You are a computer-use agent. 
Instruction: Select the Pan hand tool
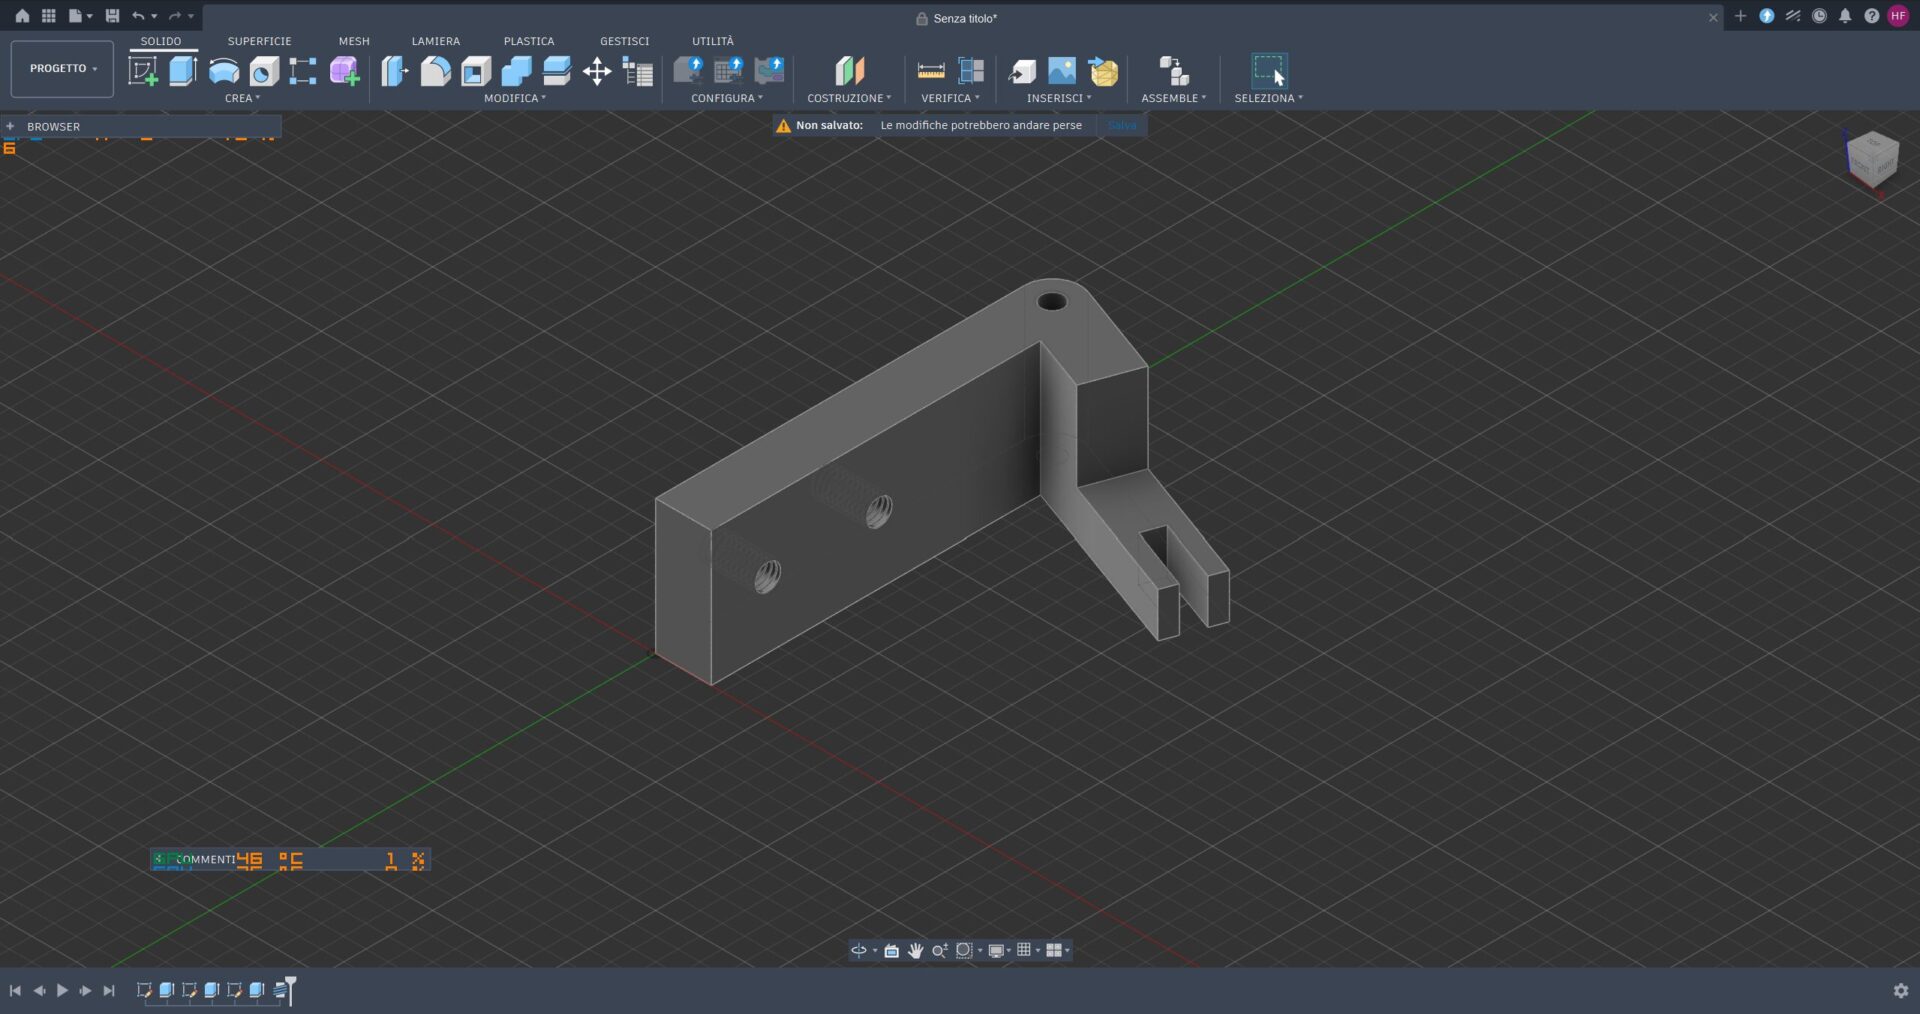915,950
